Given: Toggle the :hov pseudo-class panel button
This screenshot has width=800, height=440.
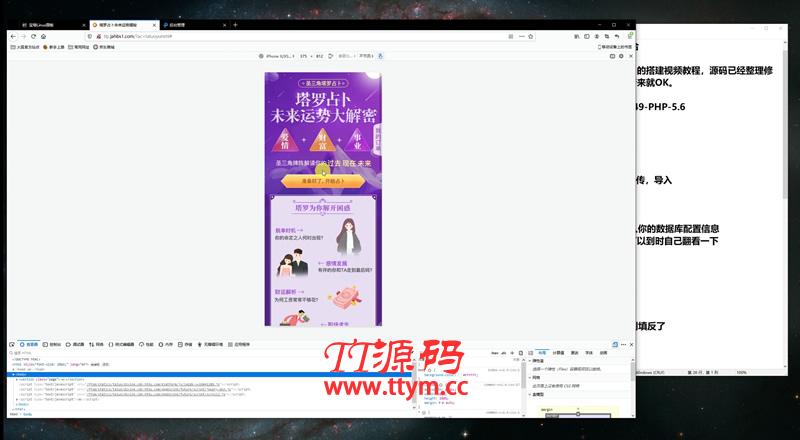Looking at the screenshot, I should point(494,353).
